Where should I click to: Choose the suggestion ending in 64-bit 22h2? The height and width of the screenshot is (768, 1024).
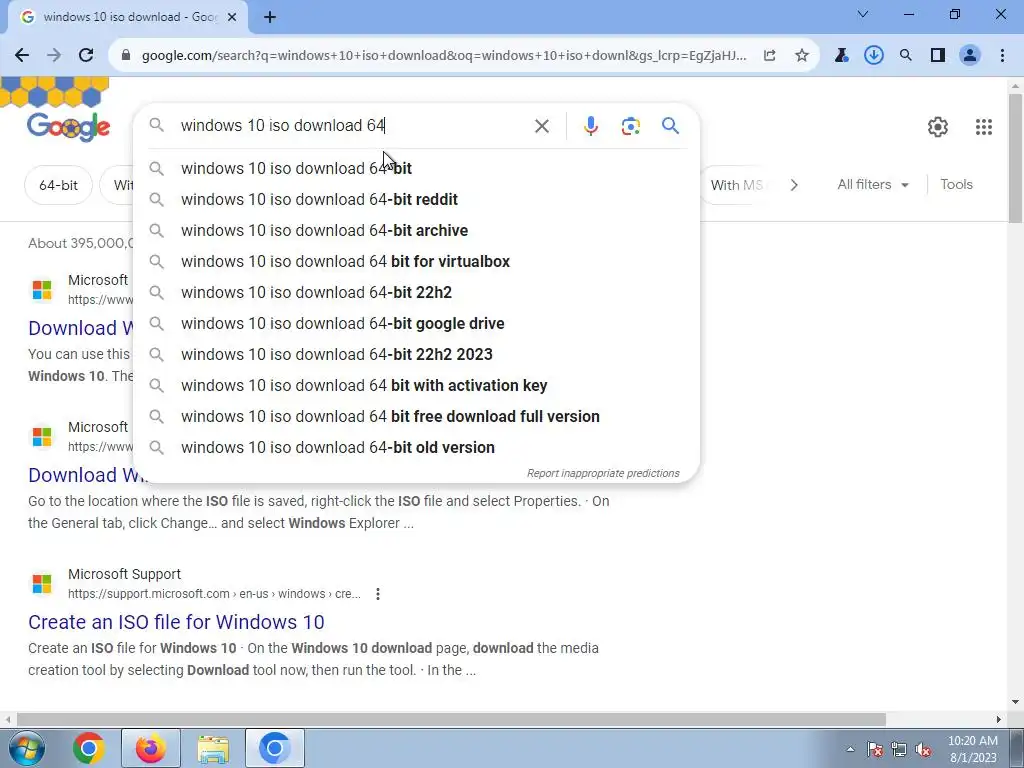pyautogui.click(x=417, y=293)
